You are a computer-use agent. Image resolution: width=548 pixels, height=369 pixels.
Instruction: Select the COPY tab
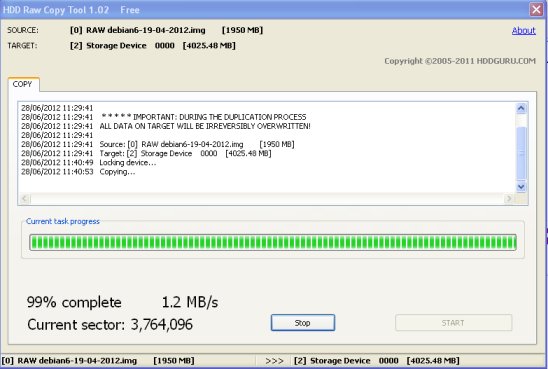coord(23,84)
